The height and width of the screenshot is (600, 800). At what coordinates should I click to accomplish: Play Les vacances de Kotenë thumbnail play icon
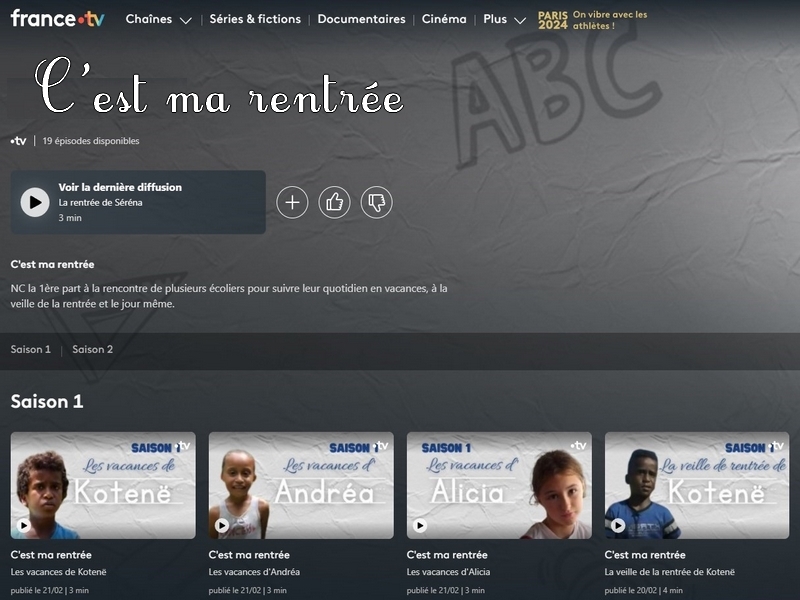click(x=23, y=524)
